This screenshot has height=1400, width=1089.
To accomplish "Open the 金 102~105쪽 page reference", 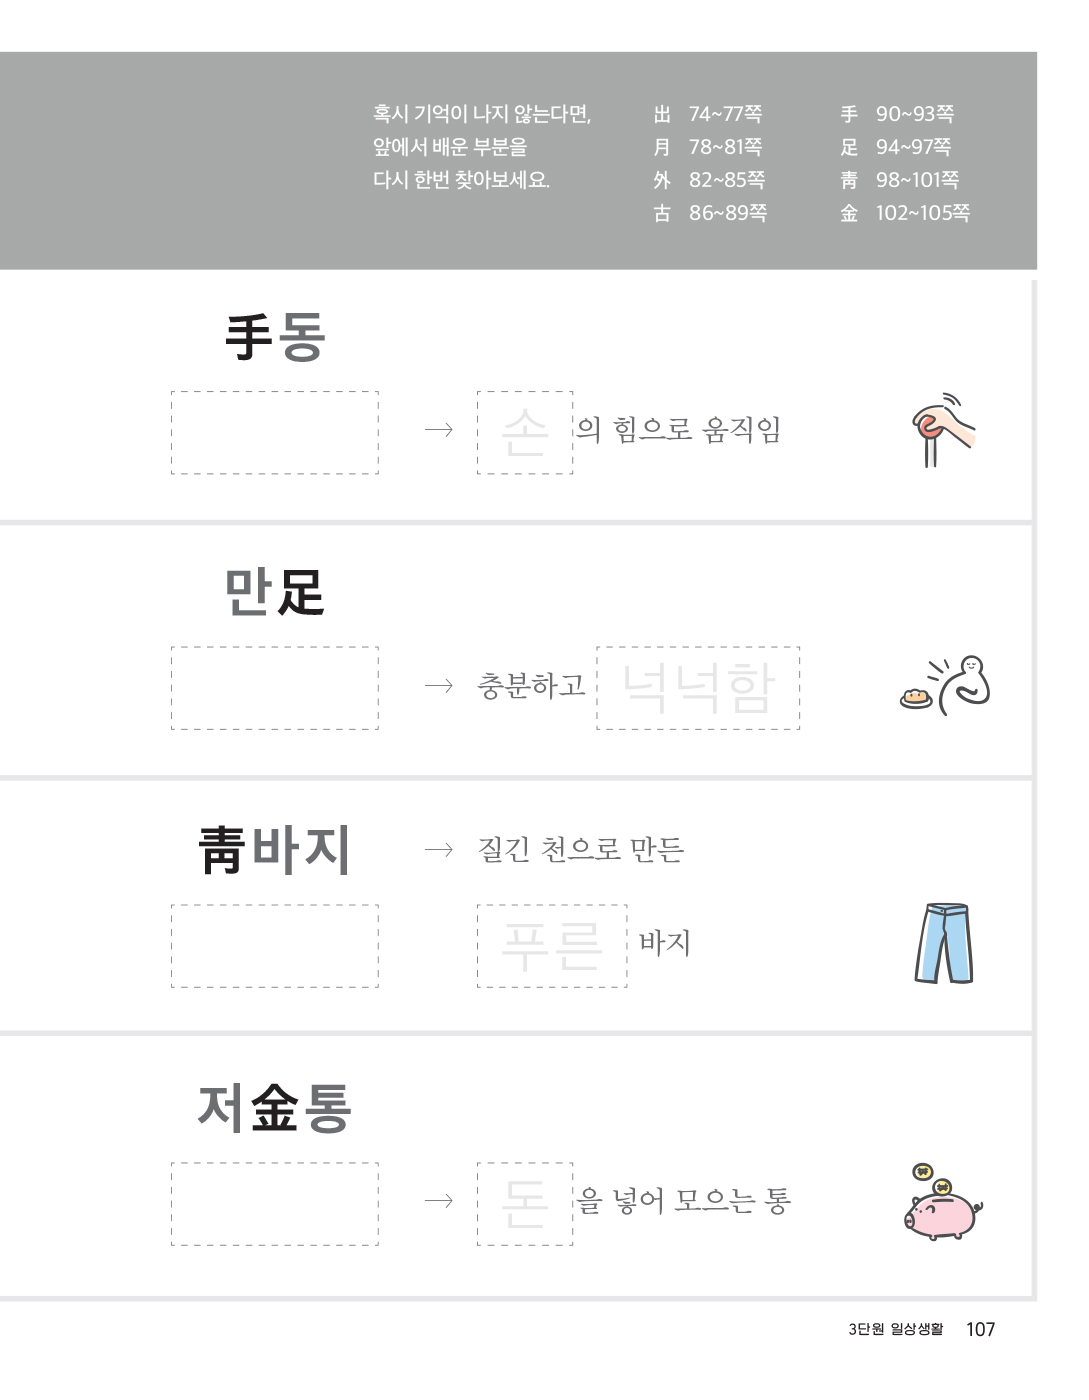I will point(905,213).
